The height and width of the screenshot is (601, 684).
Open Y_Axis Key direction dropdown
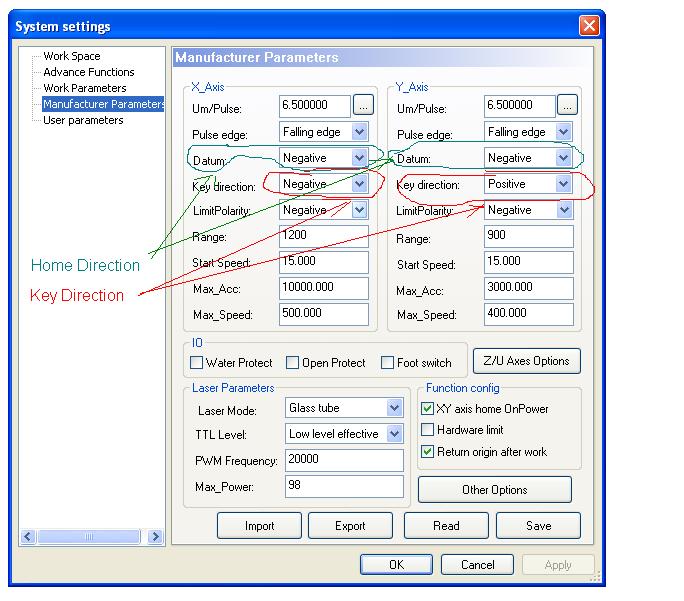pyautogui.click(x=564, y=184)
